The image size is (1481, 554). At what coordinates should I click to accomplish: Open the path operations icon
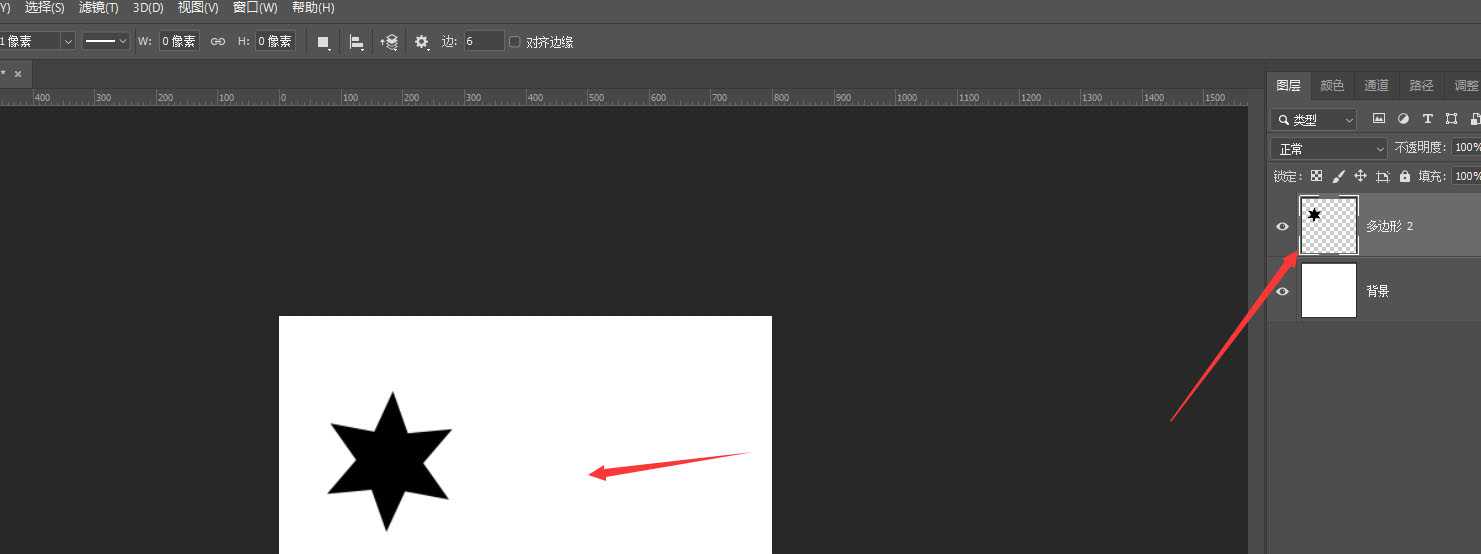[x=323, y=42]
